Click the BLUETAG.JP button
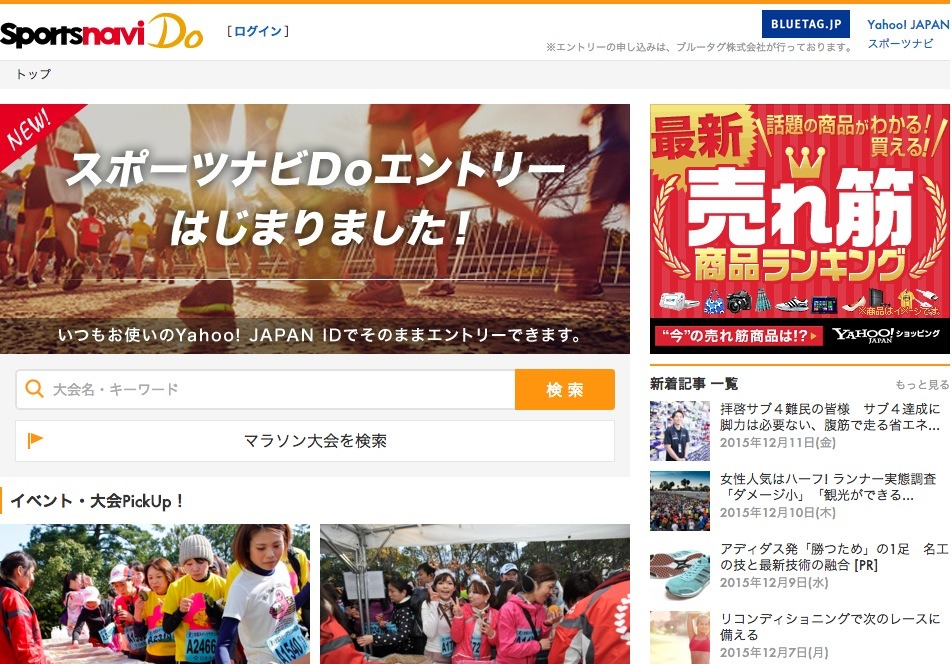 pyautogui.click(x=806, y=24)
